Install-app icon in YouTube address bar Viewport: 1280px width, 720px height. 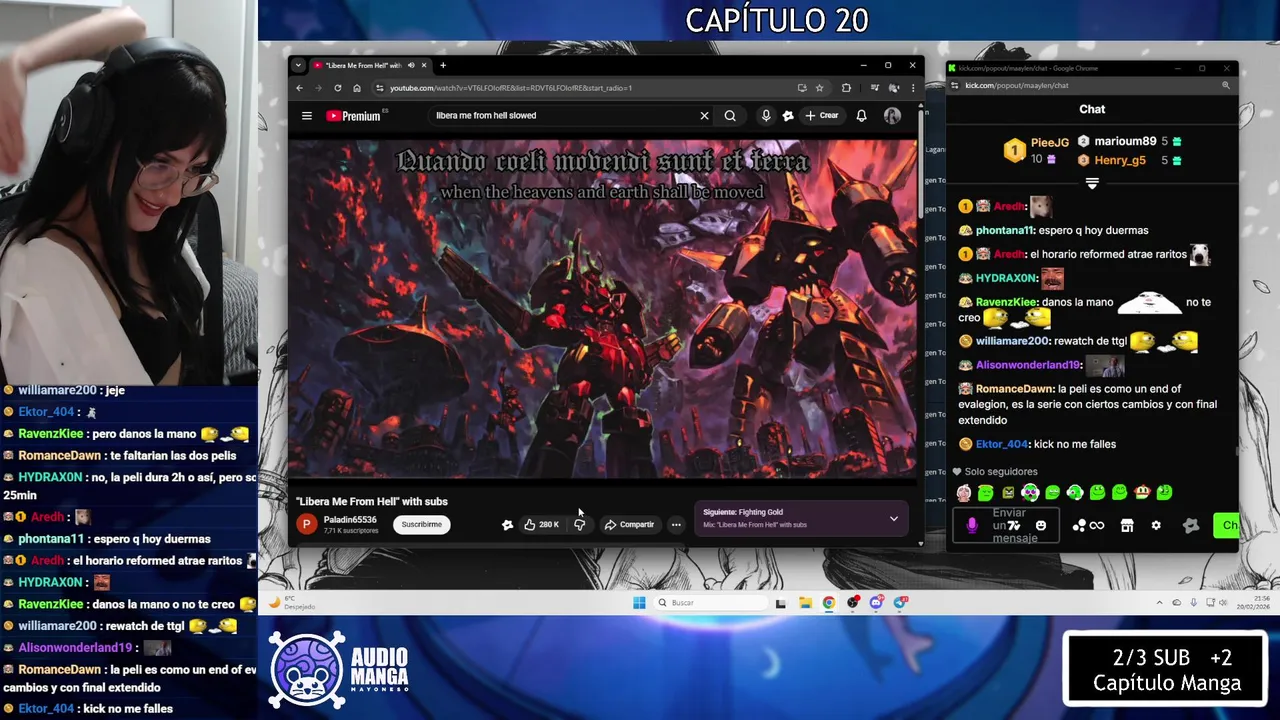(802, 88)
